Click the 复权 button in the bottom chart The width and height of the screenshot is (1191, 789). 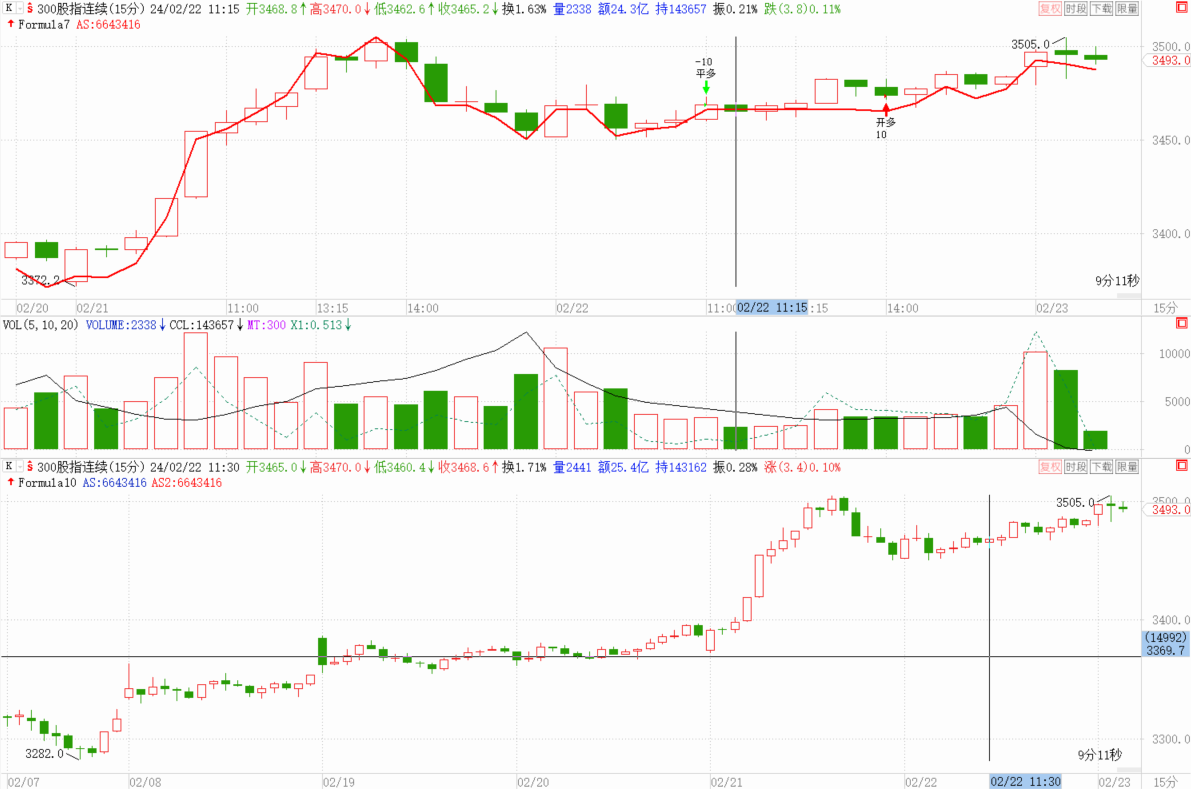[x=1050, y=466]
